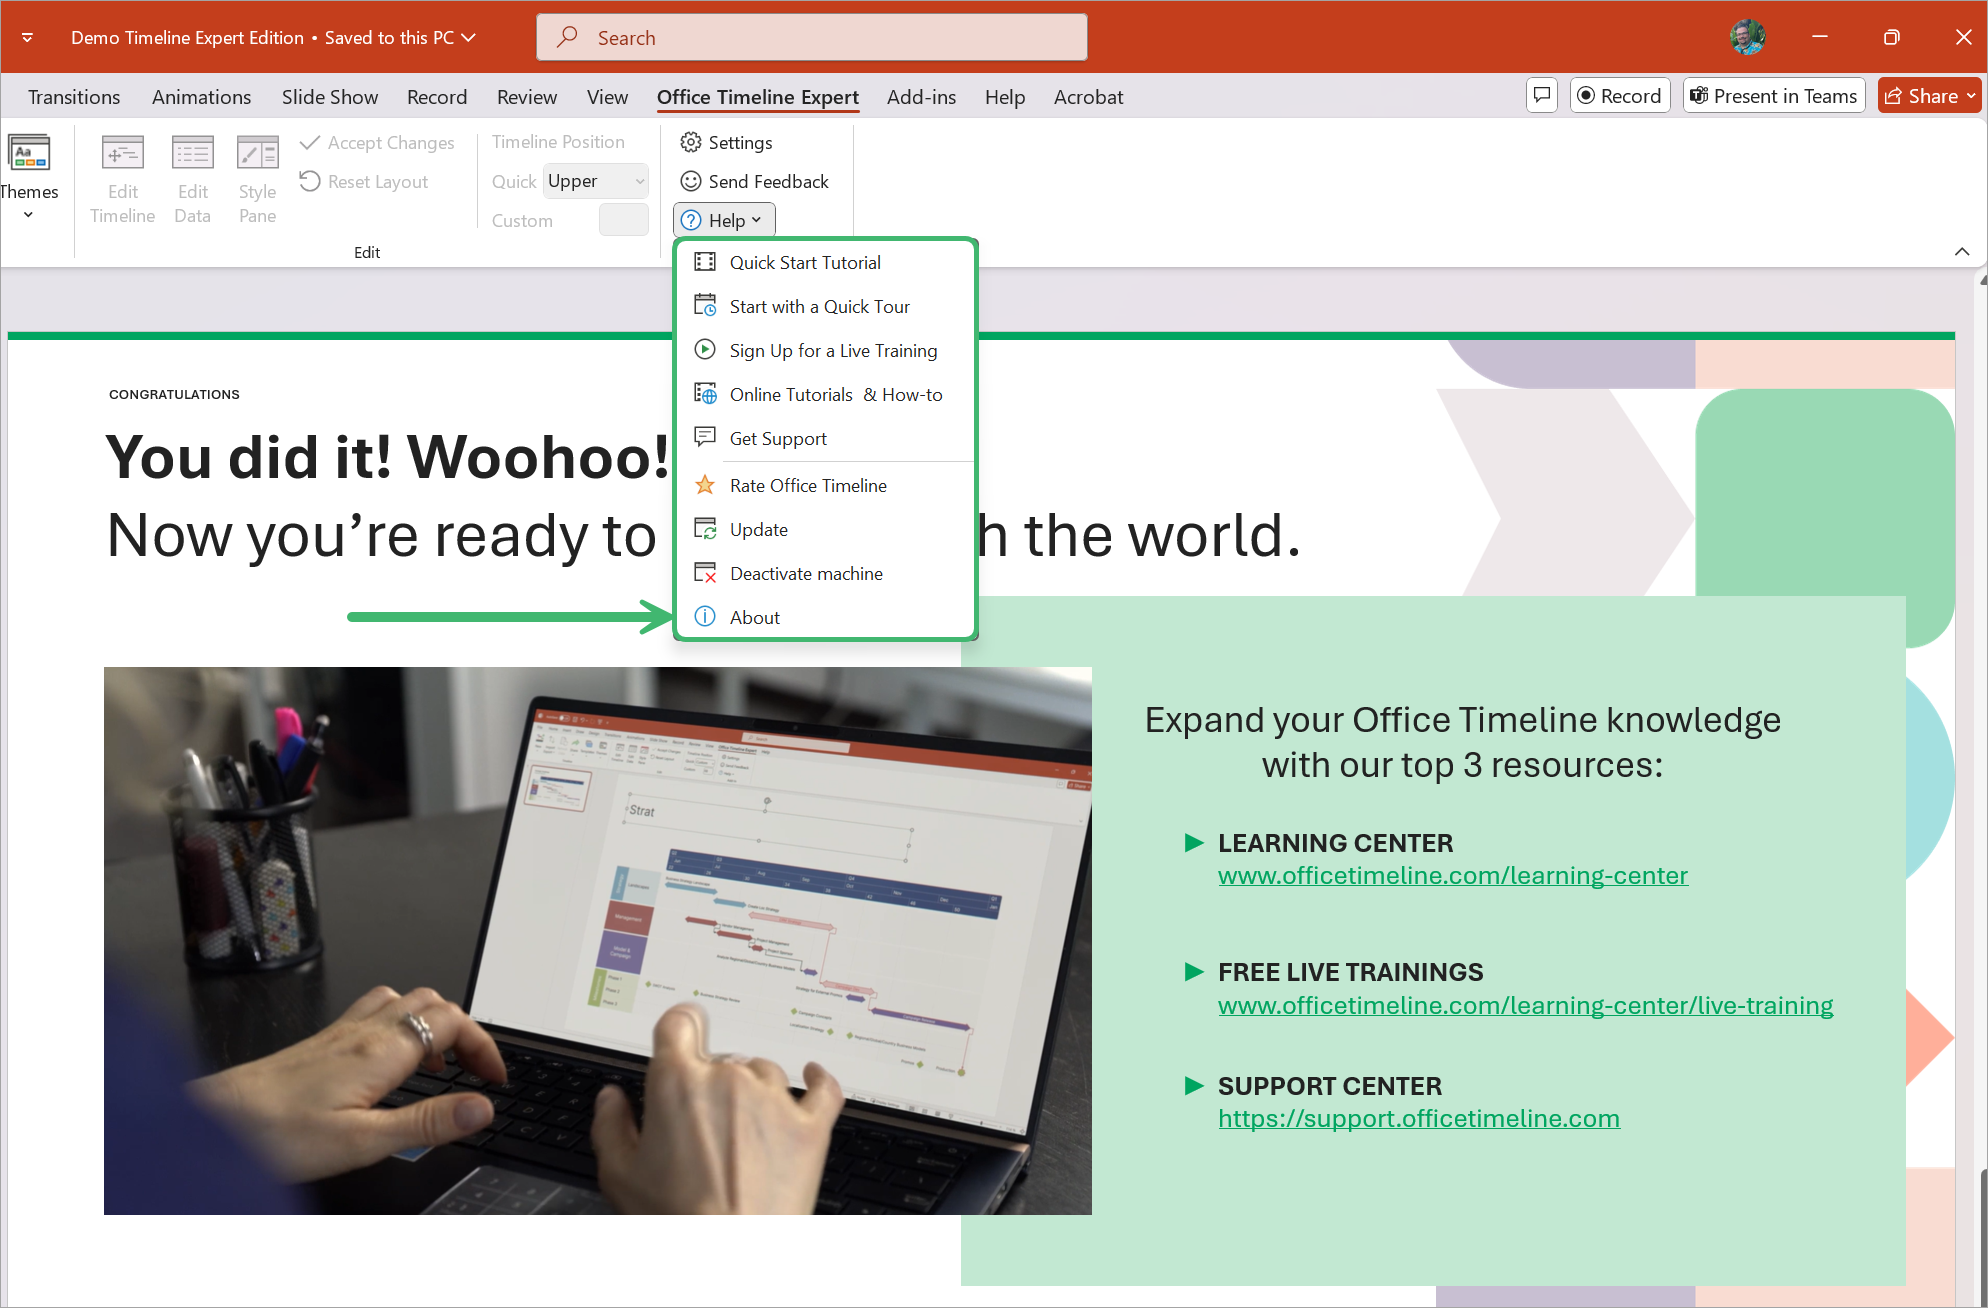Open the support.officetimeline.com link
Screen dimensions: 1988x1308
tap(1419, 1119)
